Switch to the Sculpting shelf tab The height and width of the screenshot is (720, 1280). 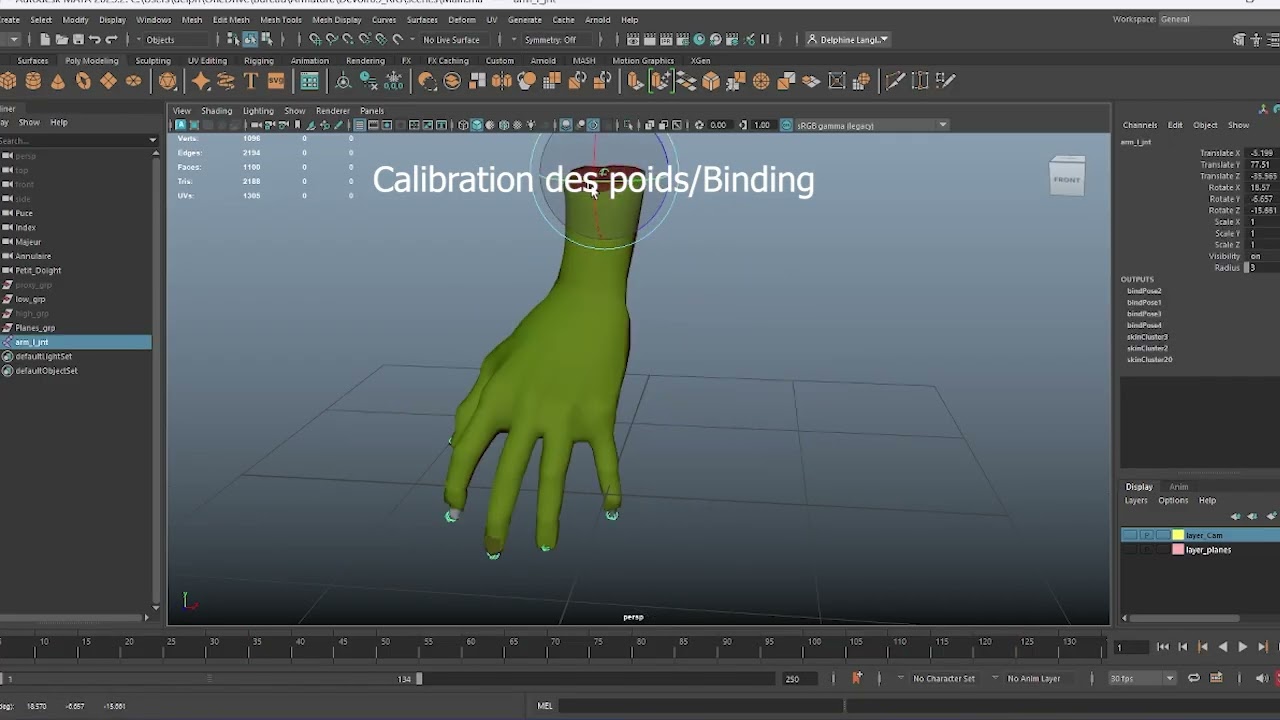point(153,60)
